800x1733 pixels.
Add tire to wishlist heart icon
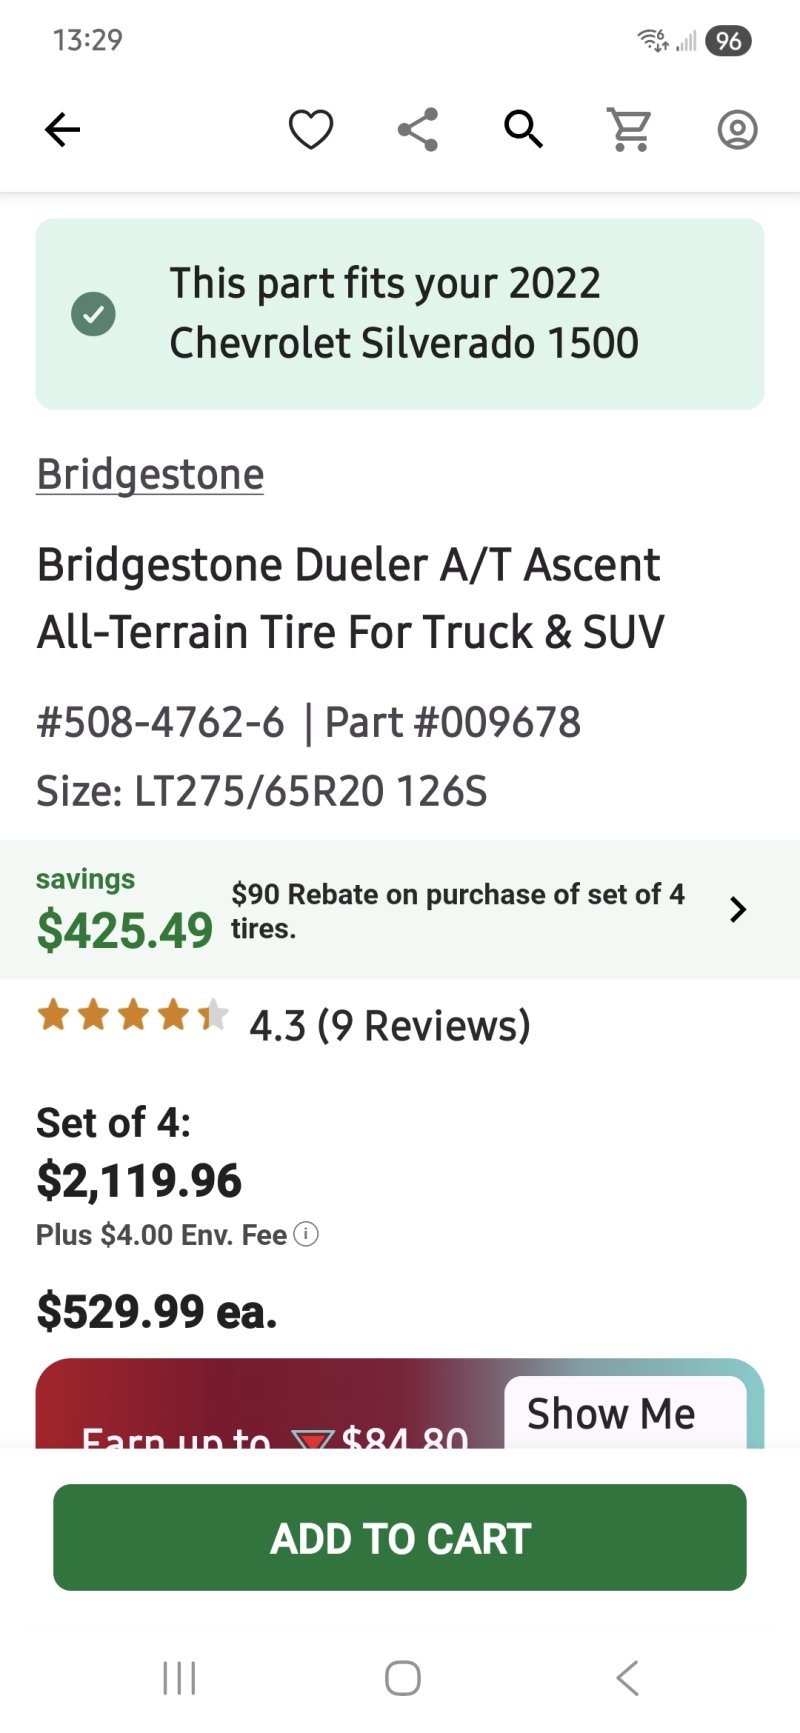point(311,130)
